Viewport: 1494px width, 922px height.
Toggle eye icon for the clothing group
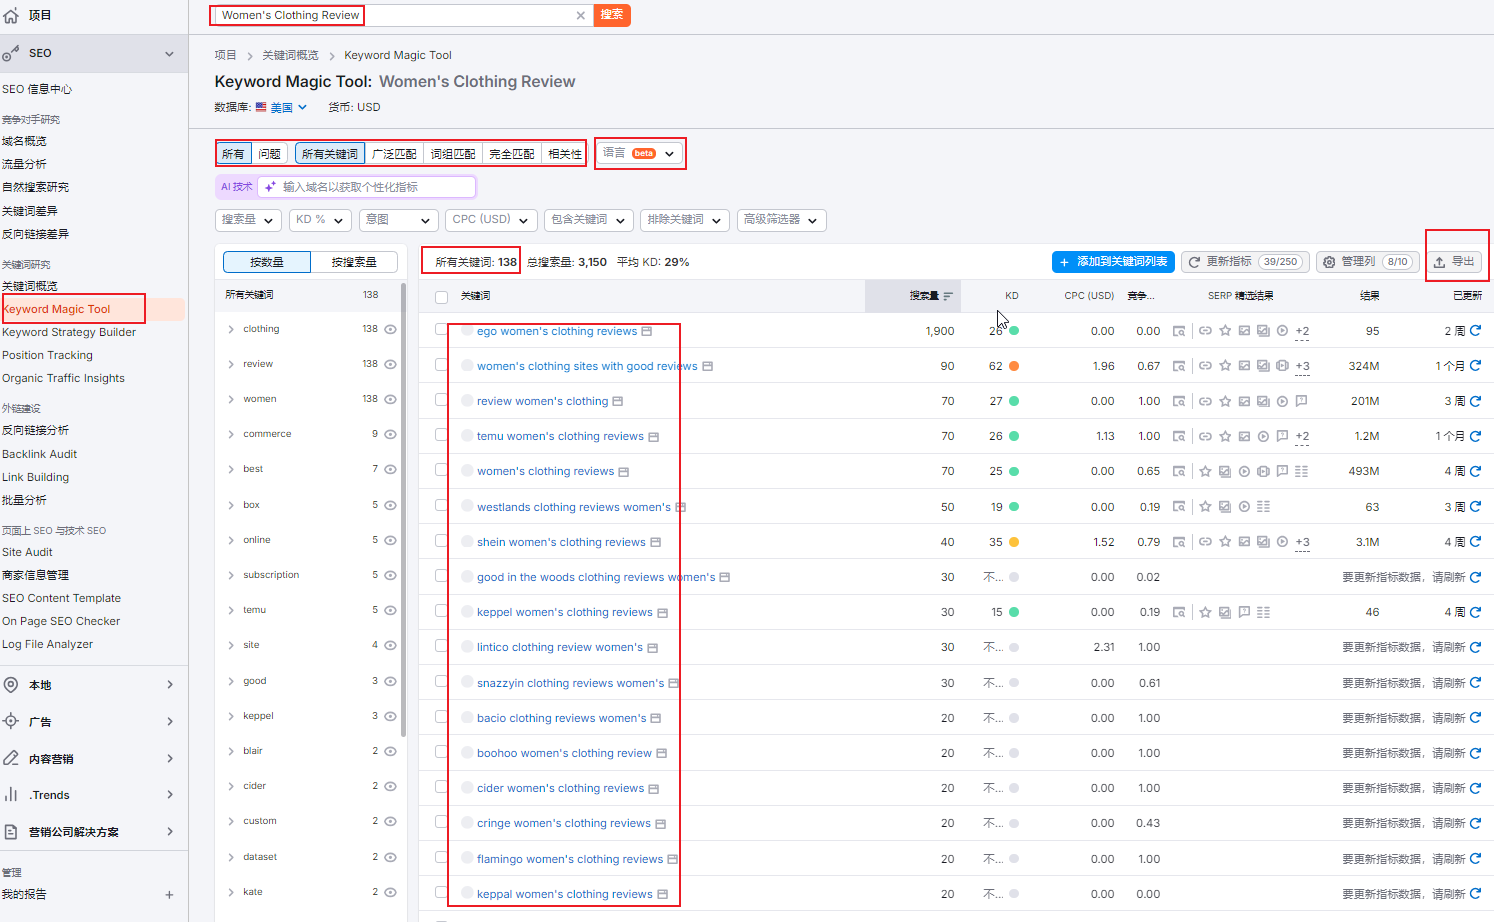tap(391, 329)
